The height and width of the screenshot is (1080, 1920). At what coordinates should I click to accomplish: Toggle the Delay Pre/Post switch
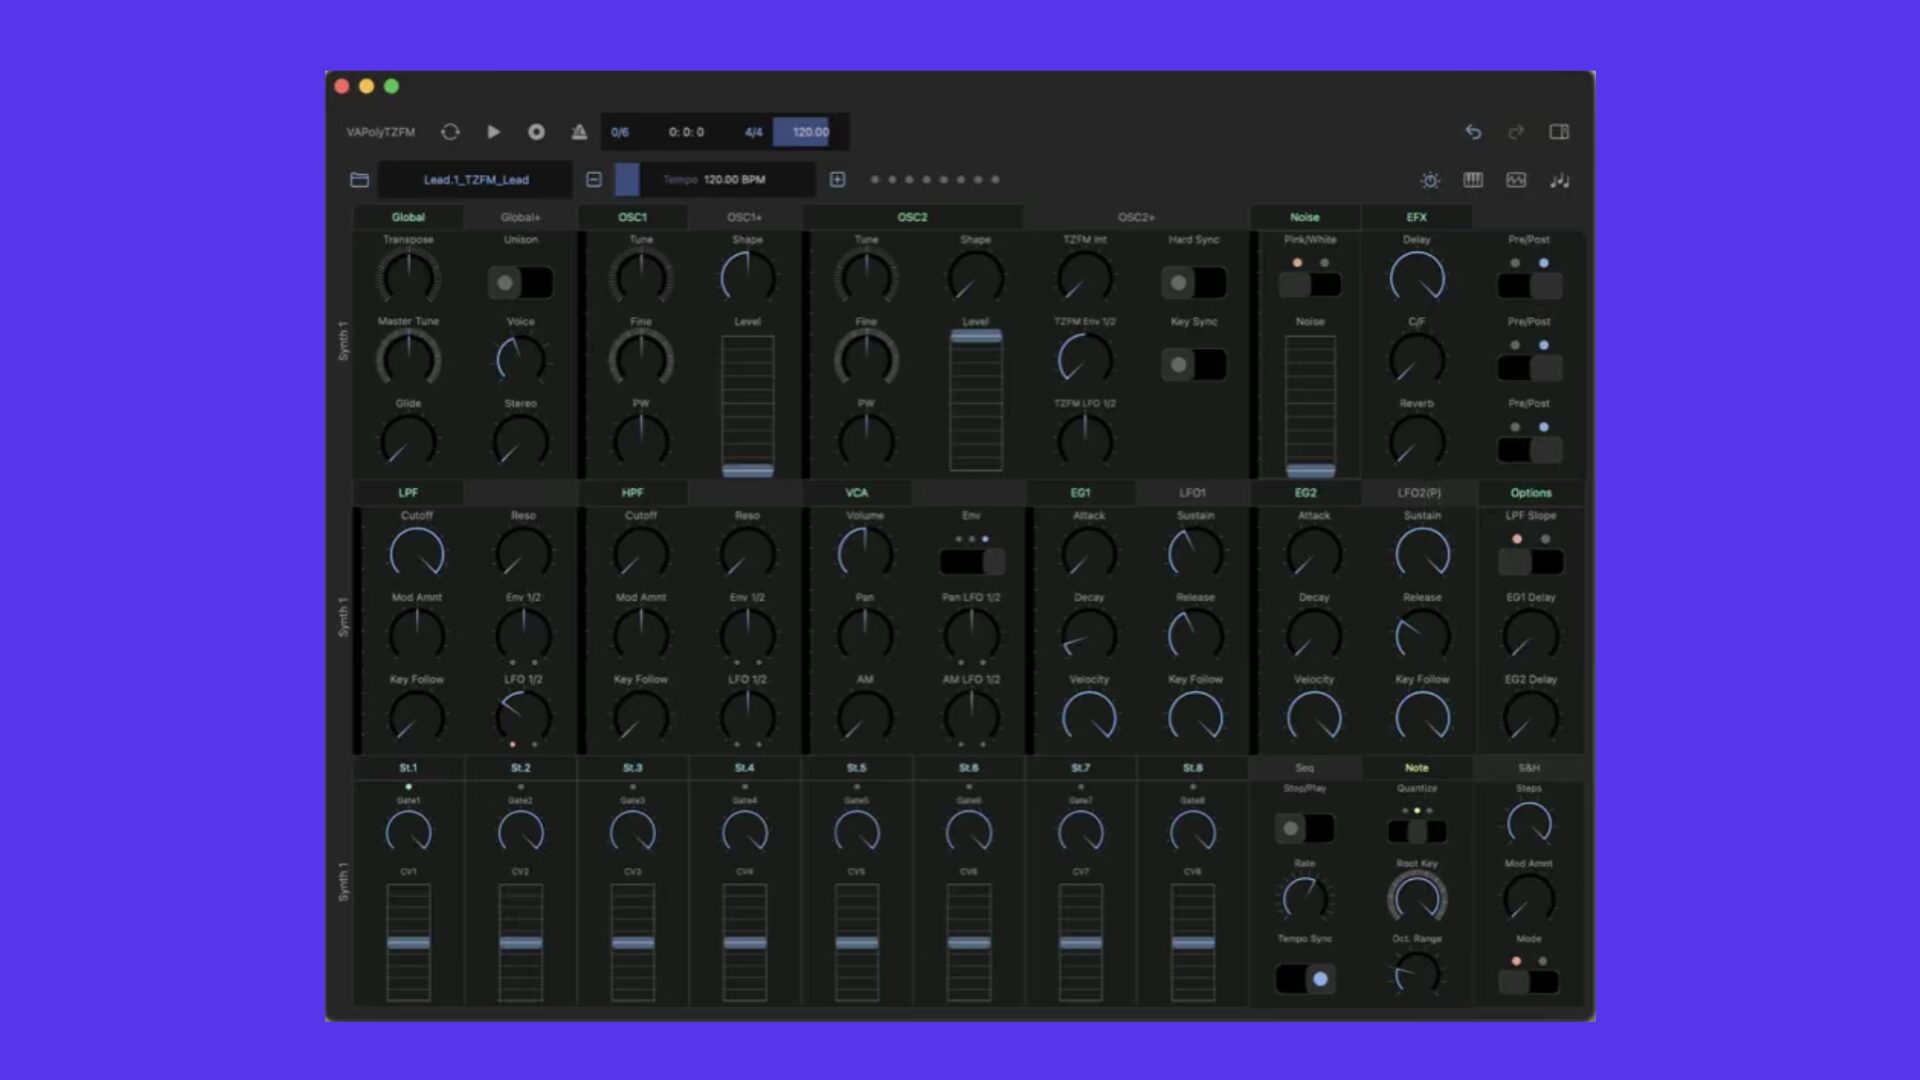1529,286
